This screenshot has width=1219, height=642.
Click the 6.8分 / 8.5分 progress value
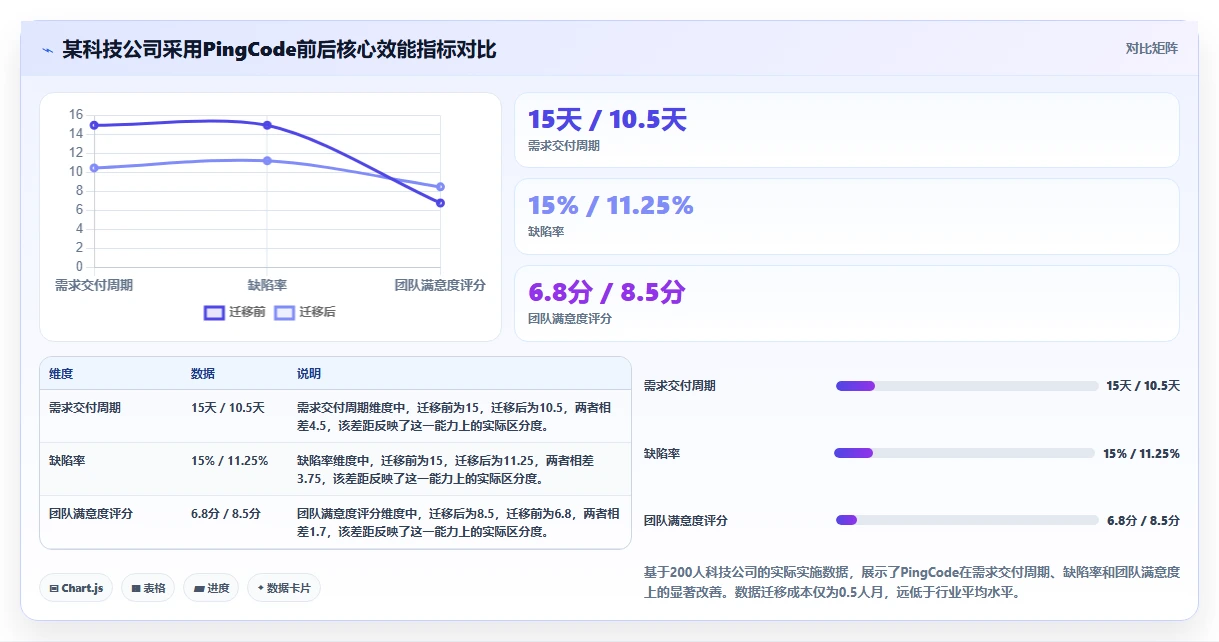[x=1143, y=521]
